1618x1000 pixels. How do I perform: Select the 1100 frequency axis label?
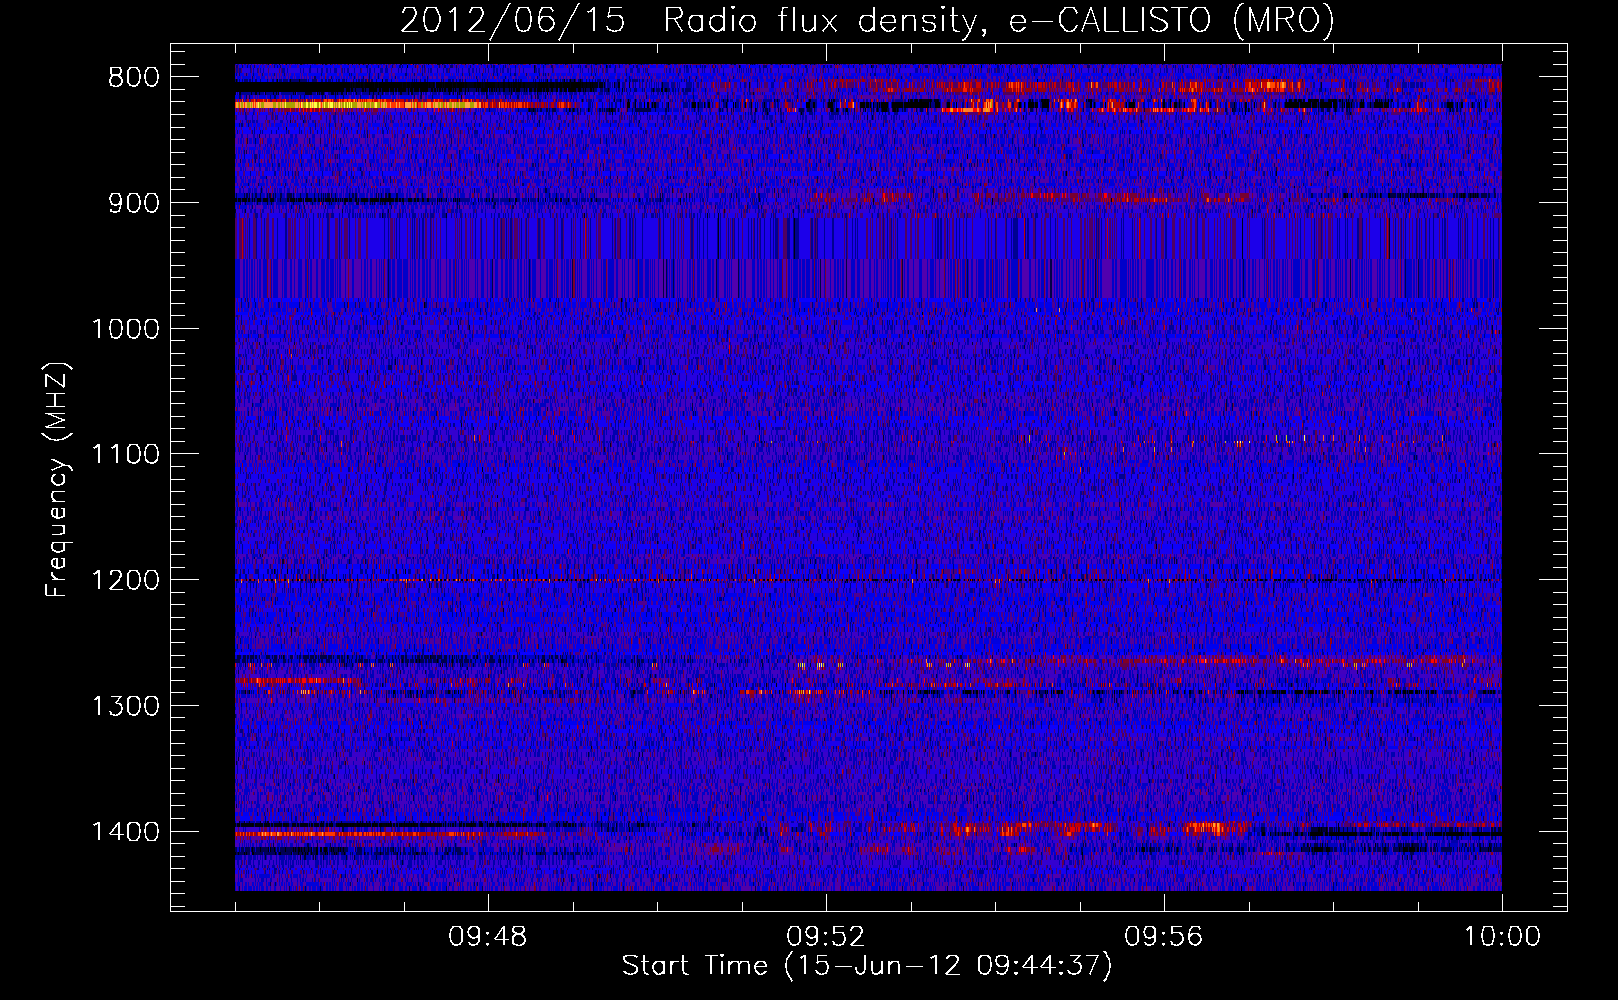[125, 454]
